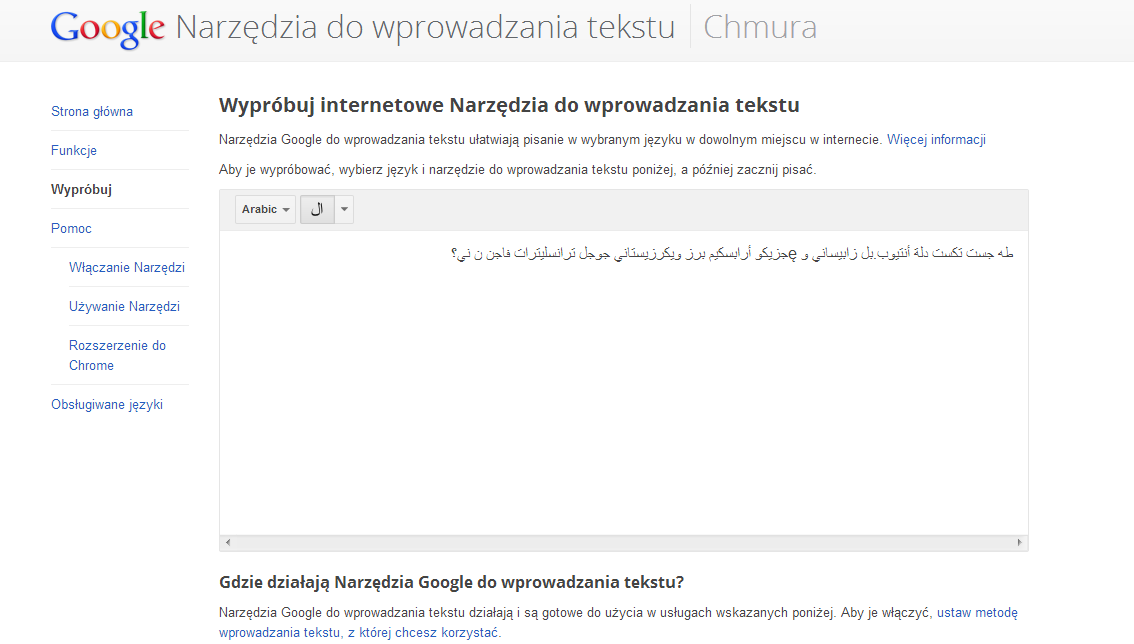Viewport: 1134px width, 644px height.
Task: Select the Wypróbuj sidebar item
Action: [81, 190]
